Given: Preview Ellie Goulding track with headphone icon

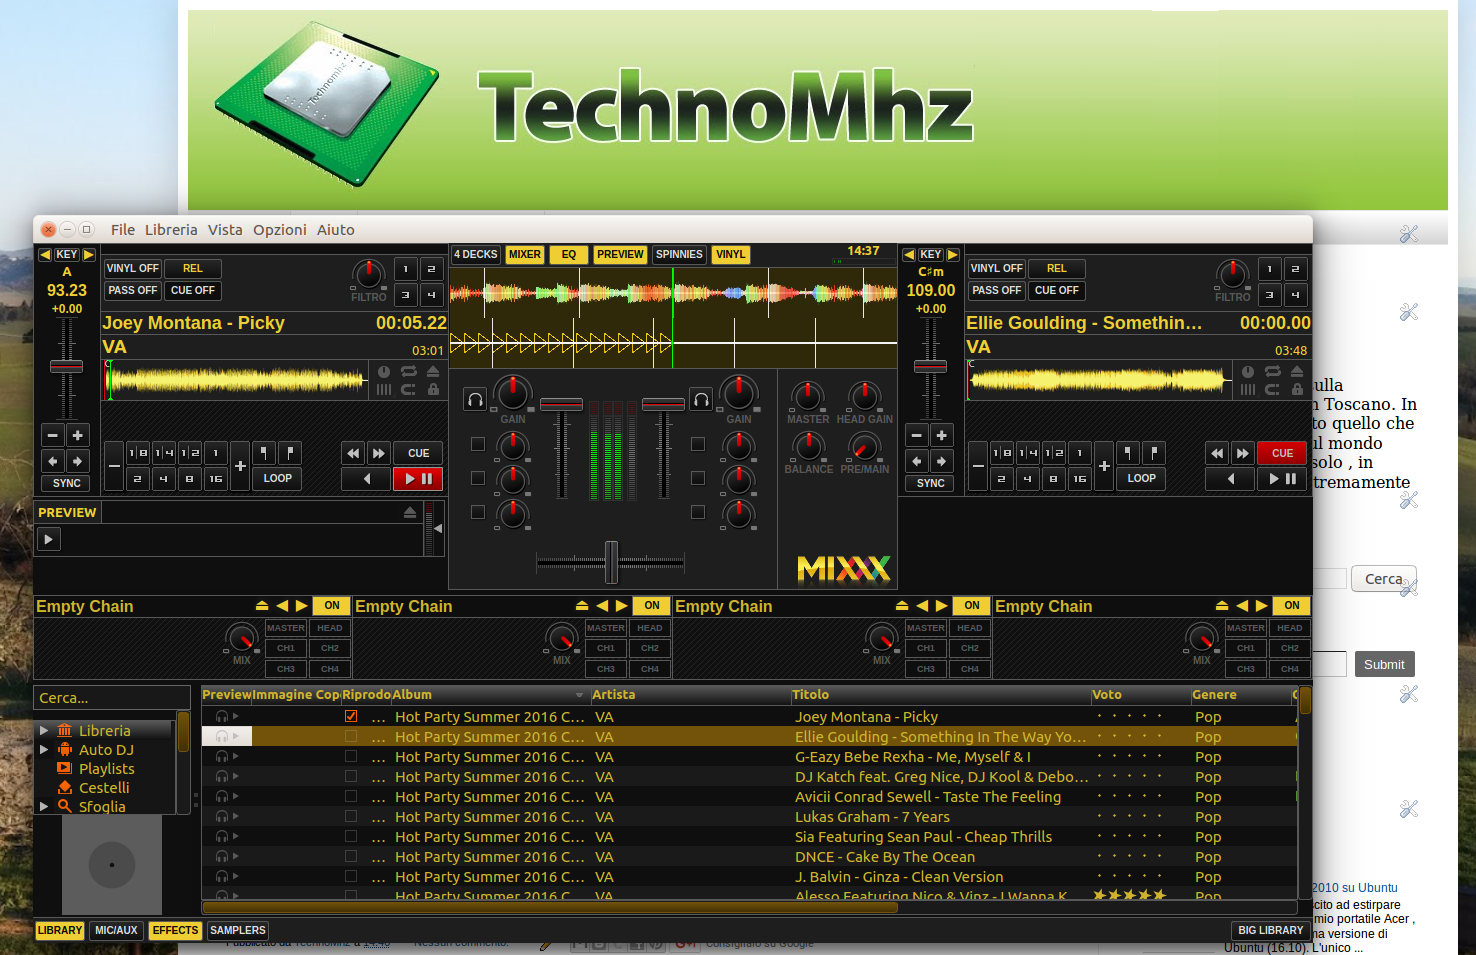Looking at the screenshot, I should (x=222, y=737).
